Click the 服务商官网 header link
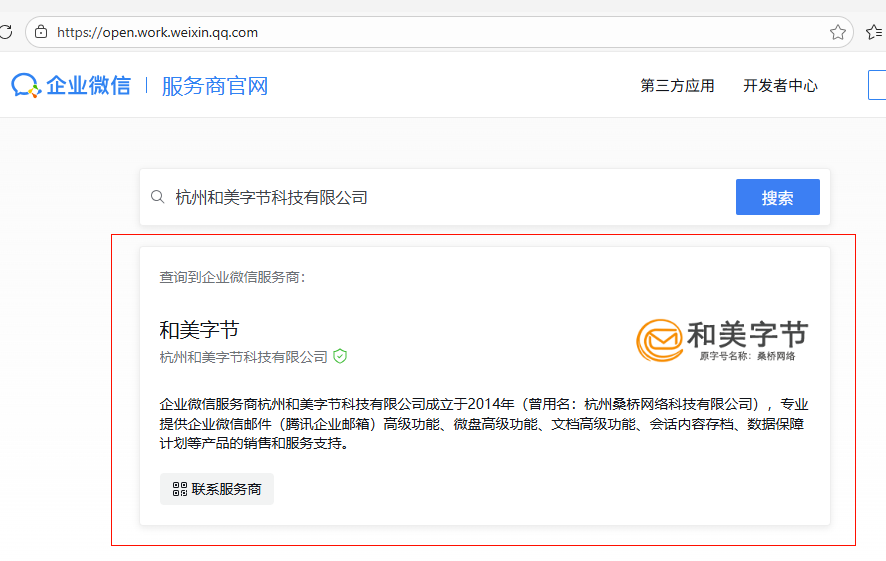 tap(215, 86)
